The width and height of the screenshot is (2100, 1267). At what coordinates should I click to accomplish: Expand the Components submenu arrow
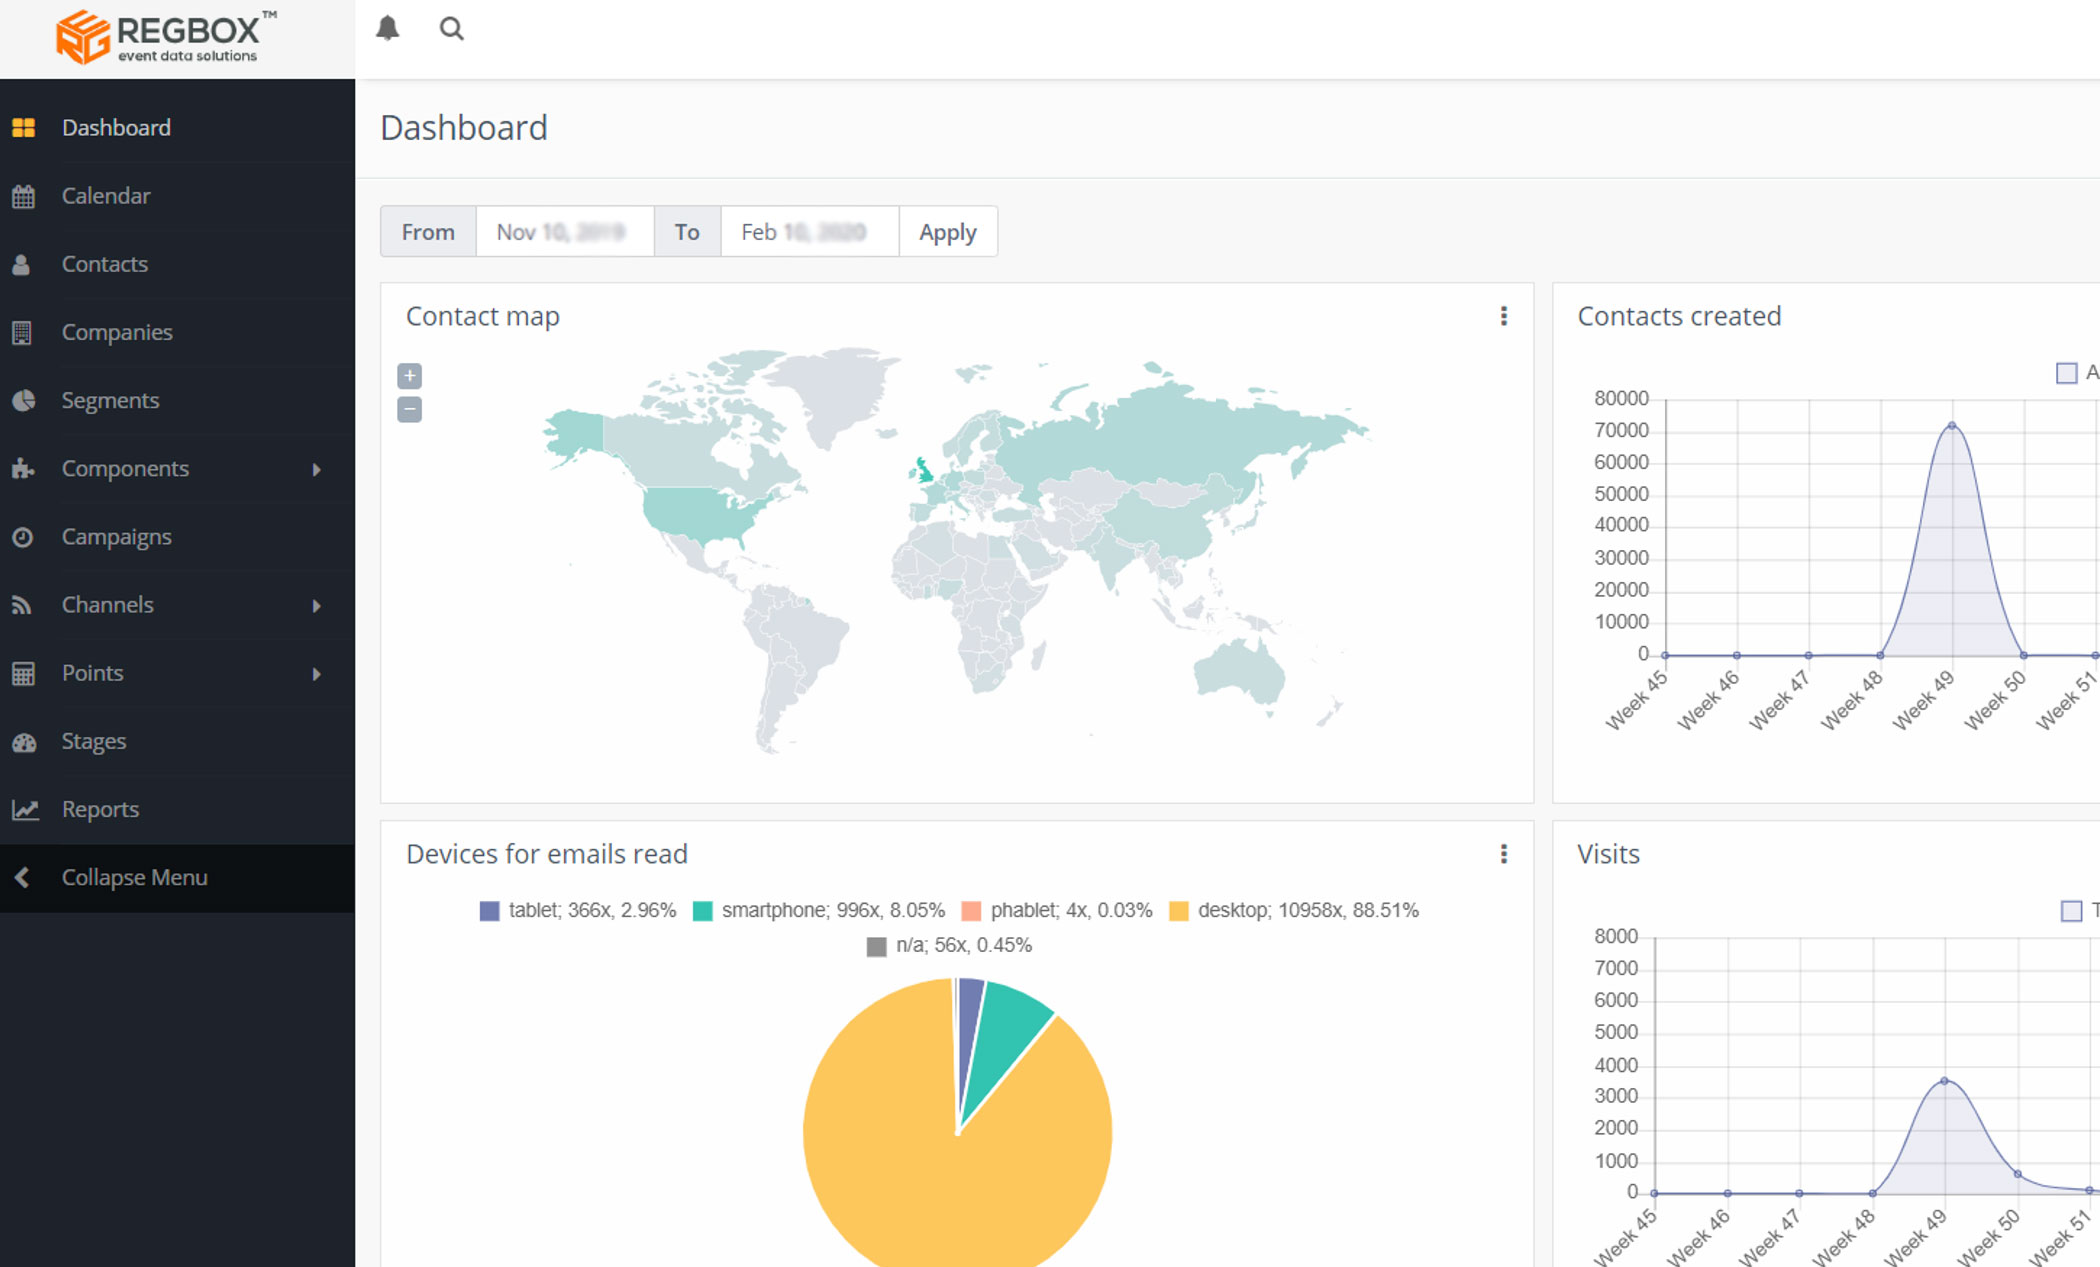pos(316,469)
